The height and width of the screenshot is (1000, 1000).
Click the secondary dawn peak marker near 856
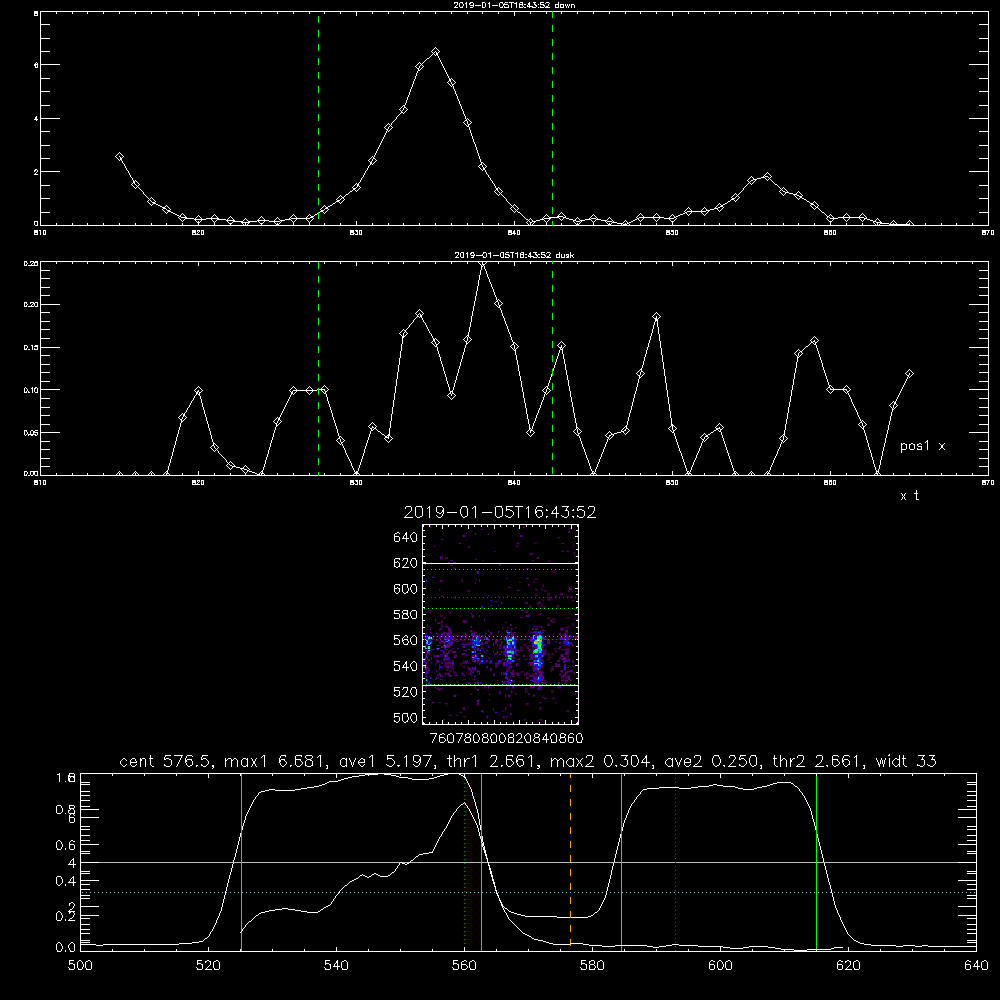[x=767, y=176]
